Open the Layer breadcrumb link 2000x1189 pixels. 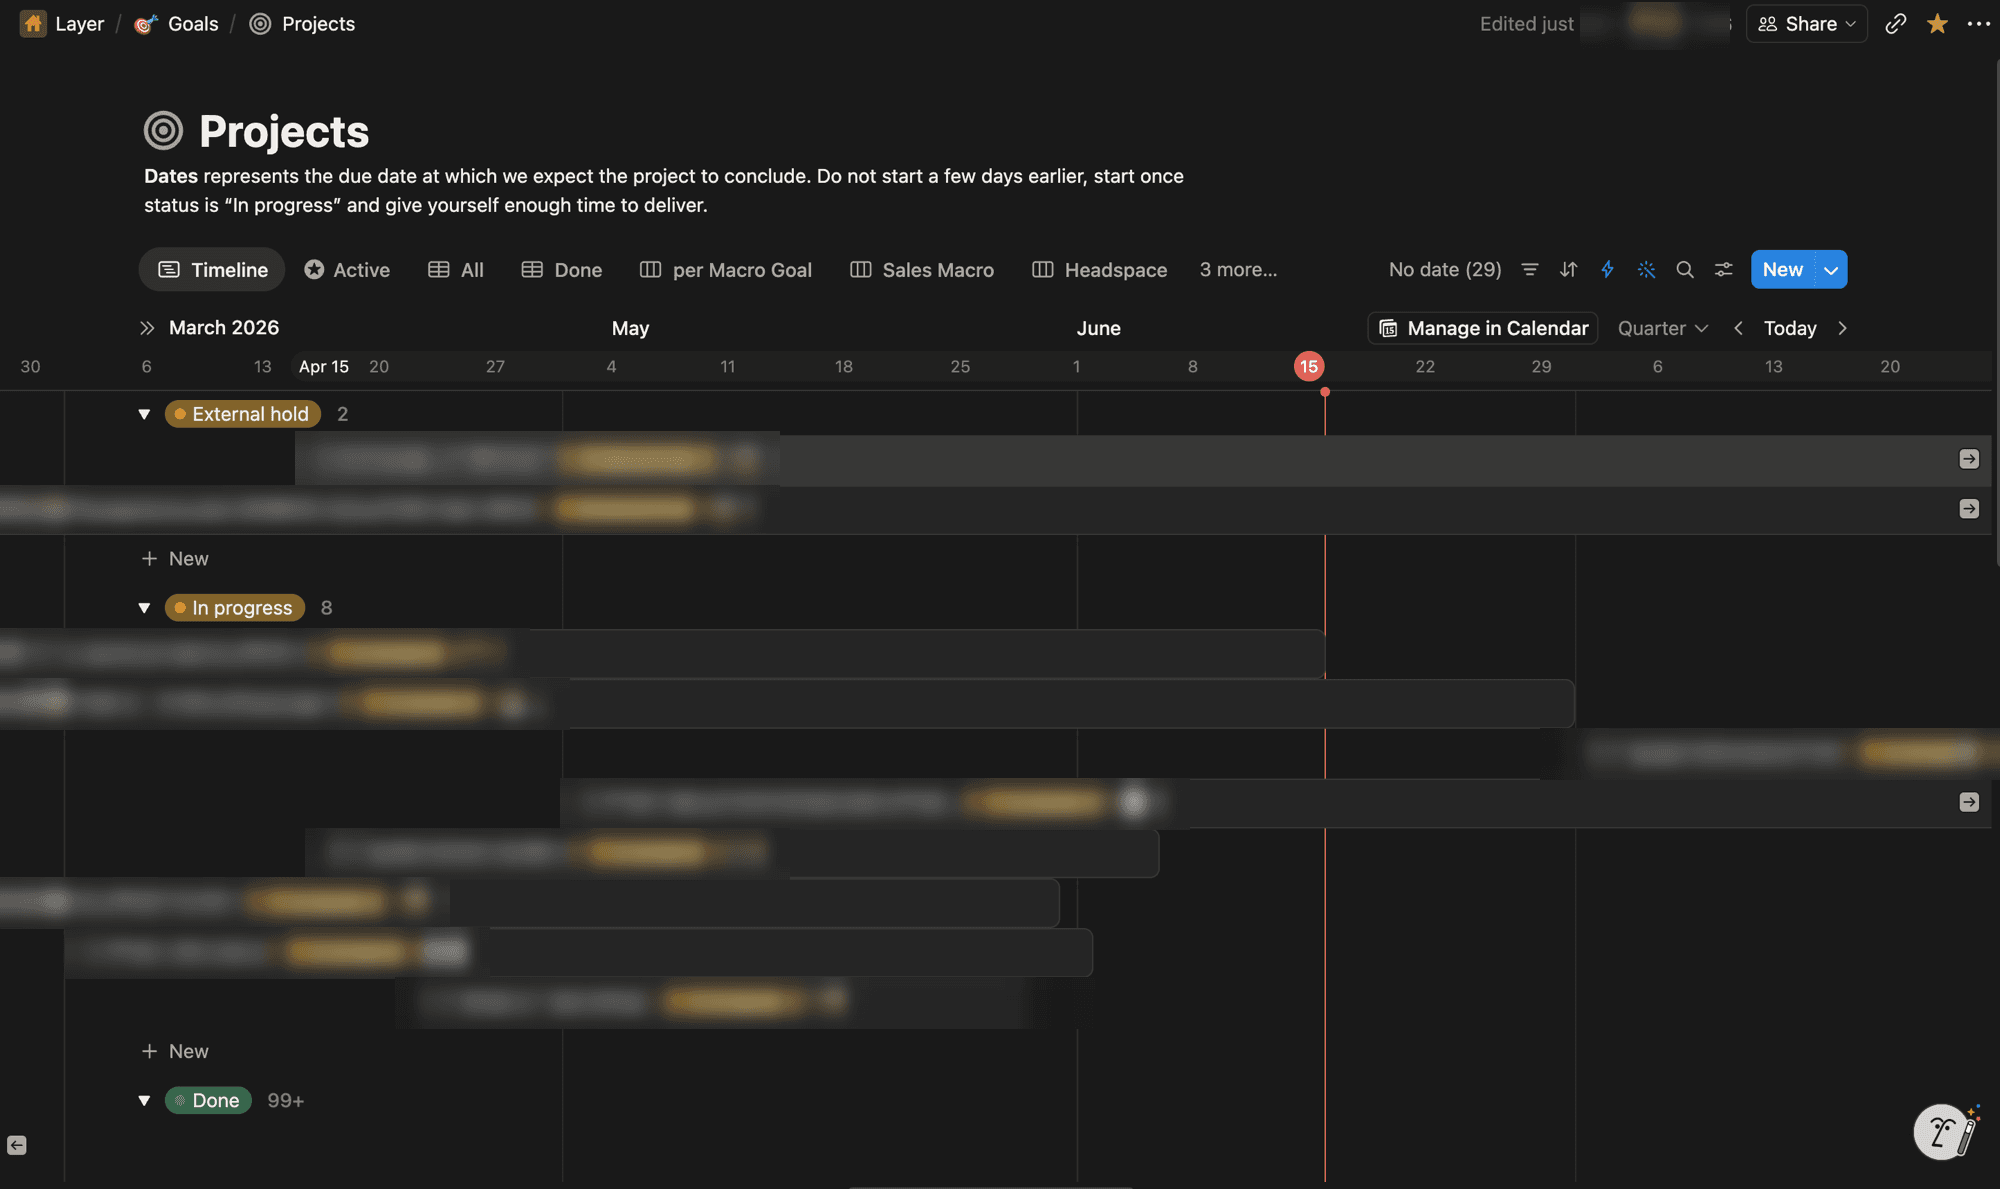point(80,24)
